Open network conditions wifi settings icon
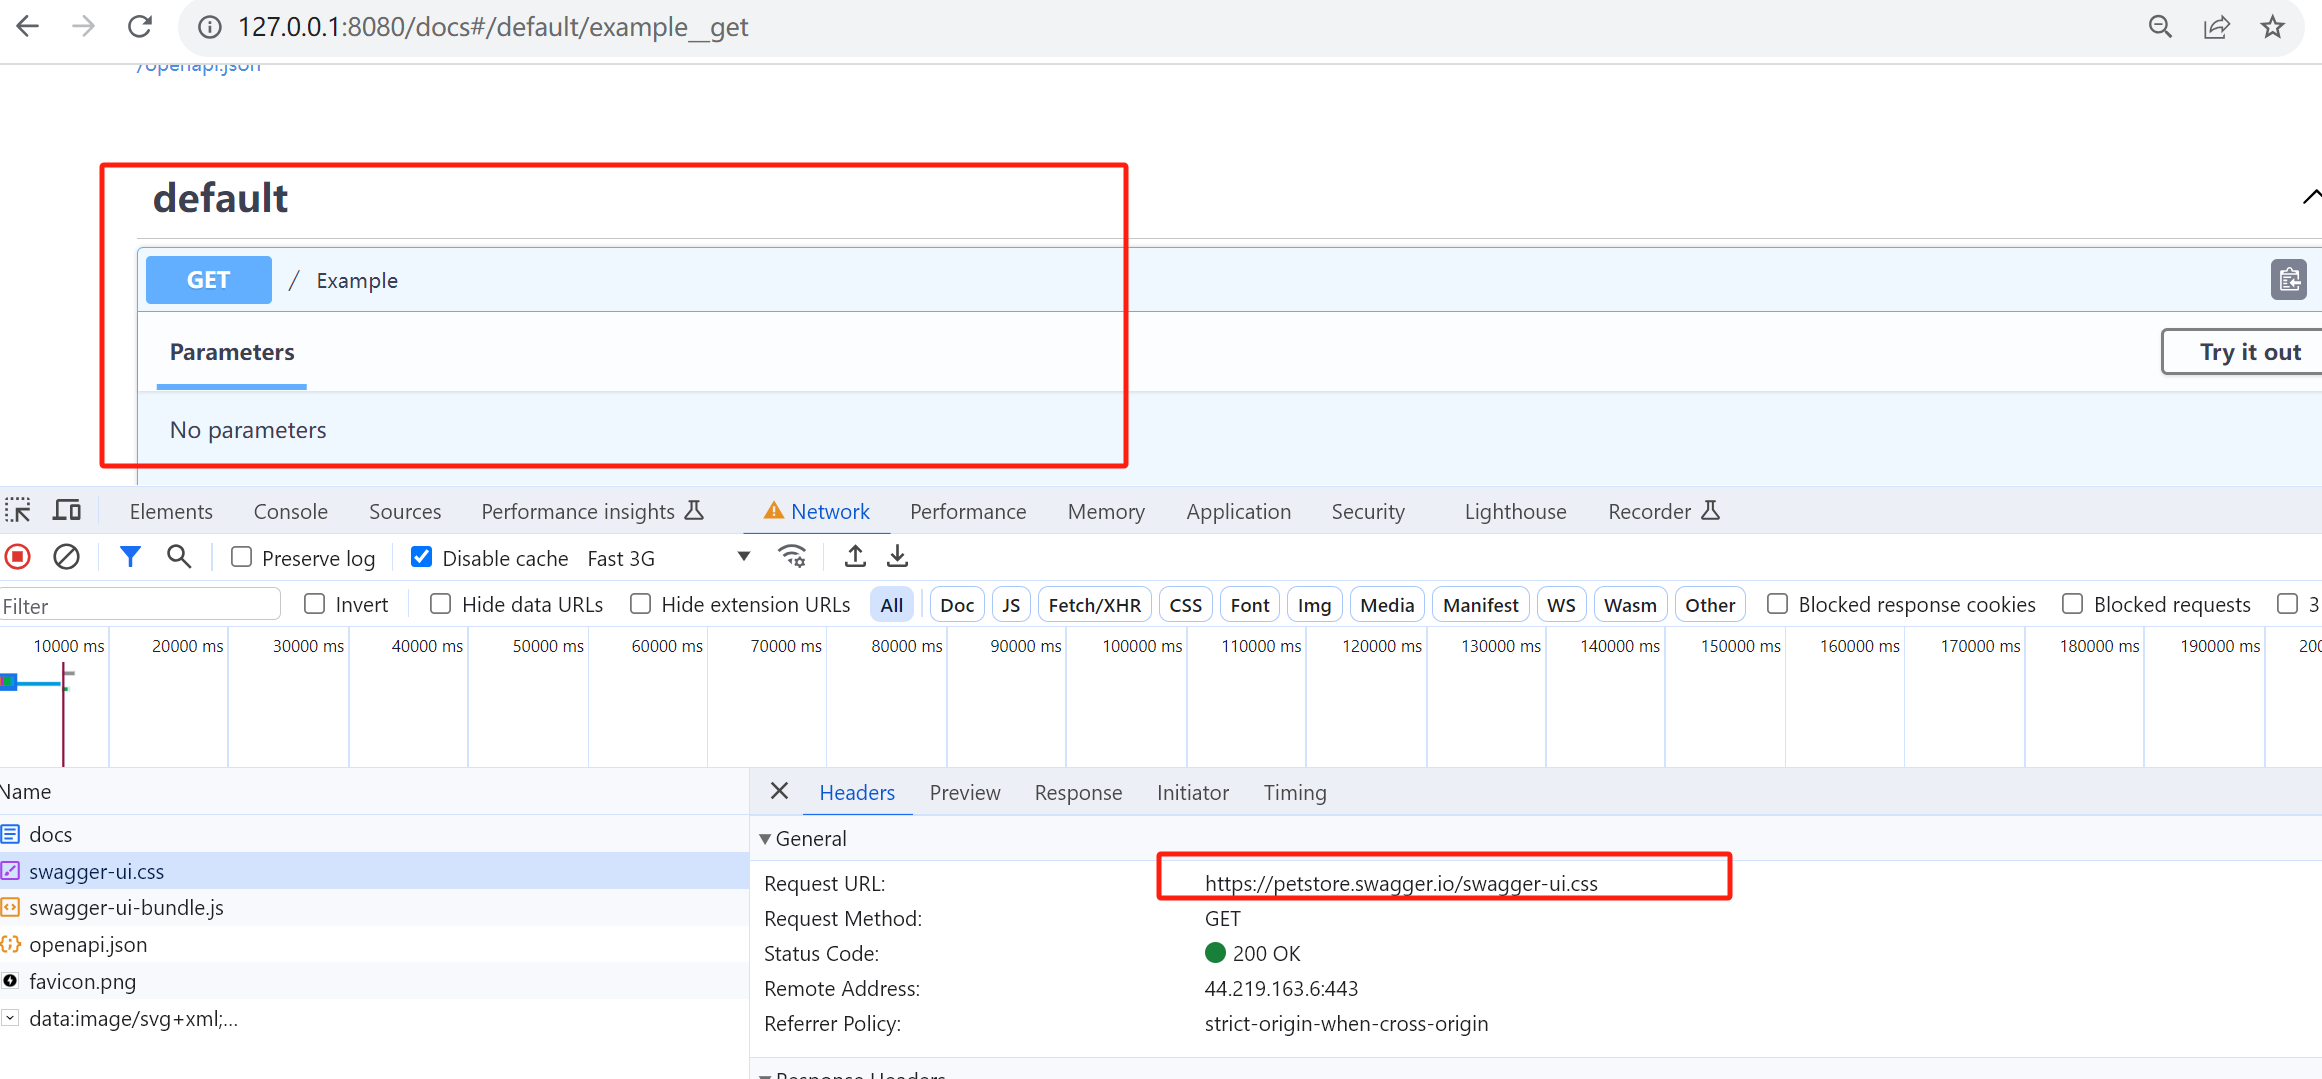The image size is (2322, 1079). pyautogui.click(x=792, y=557)
